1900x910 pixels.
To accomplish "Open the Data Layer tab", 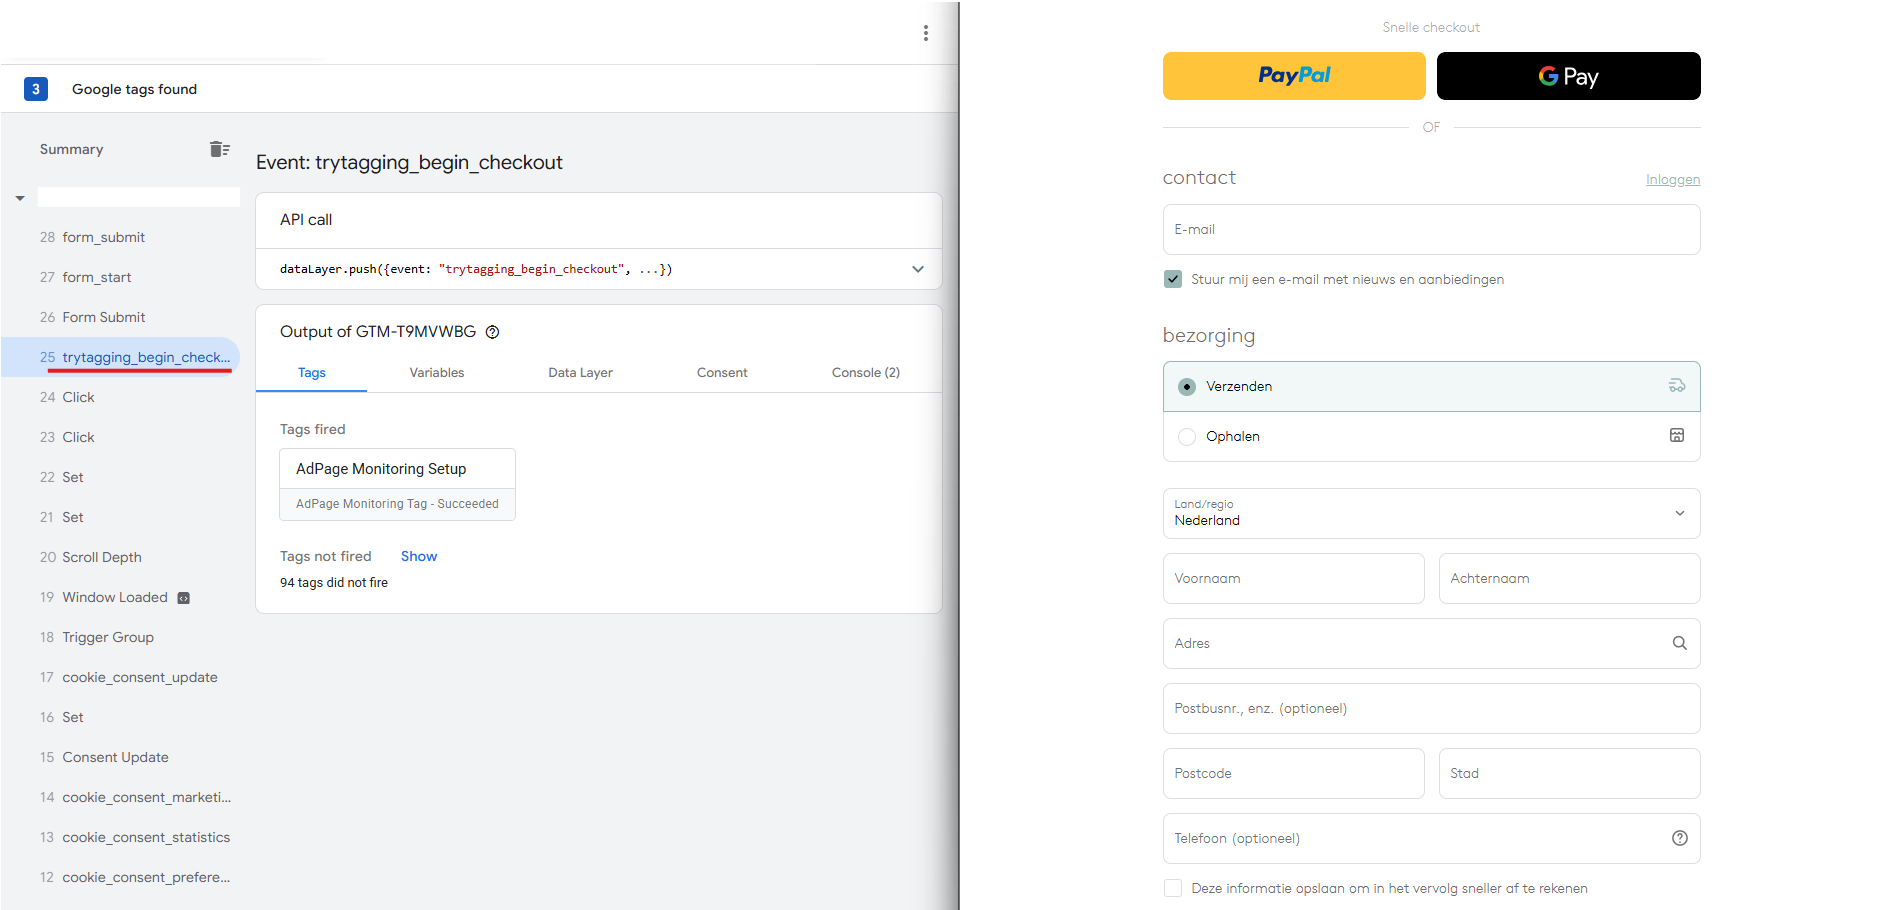I will [x=580, y=372].
